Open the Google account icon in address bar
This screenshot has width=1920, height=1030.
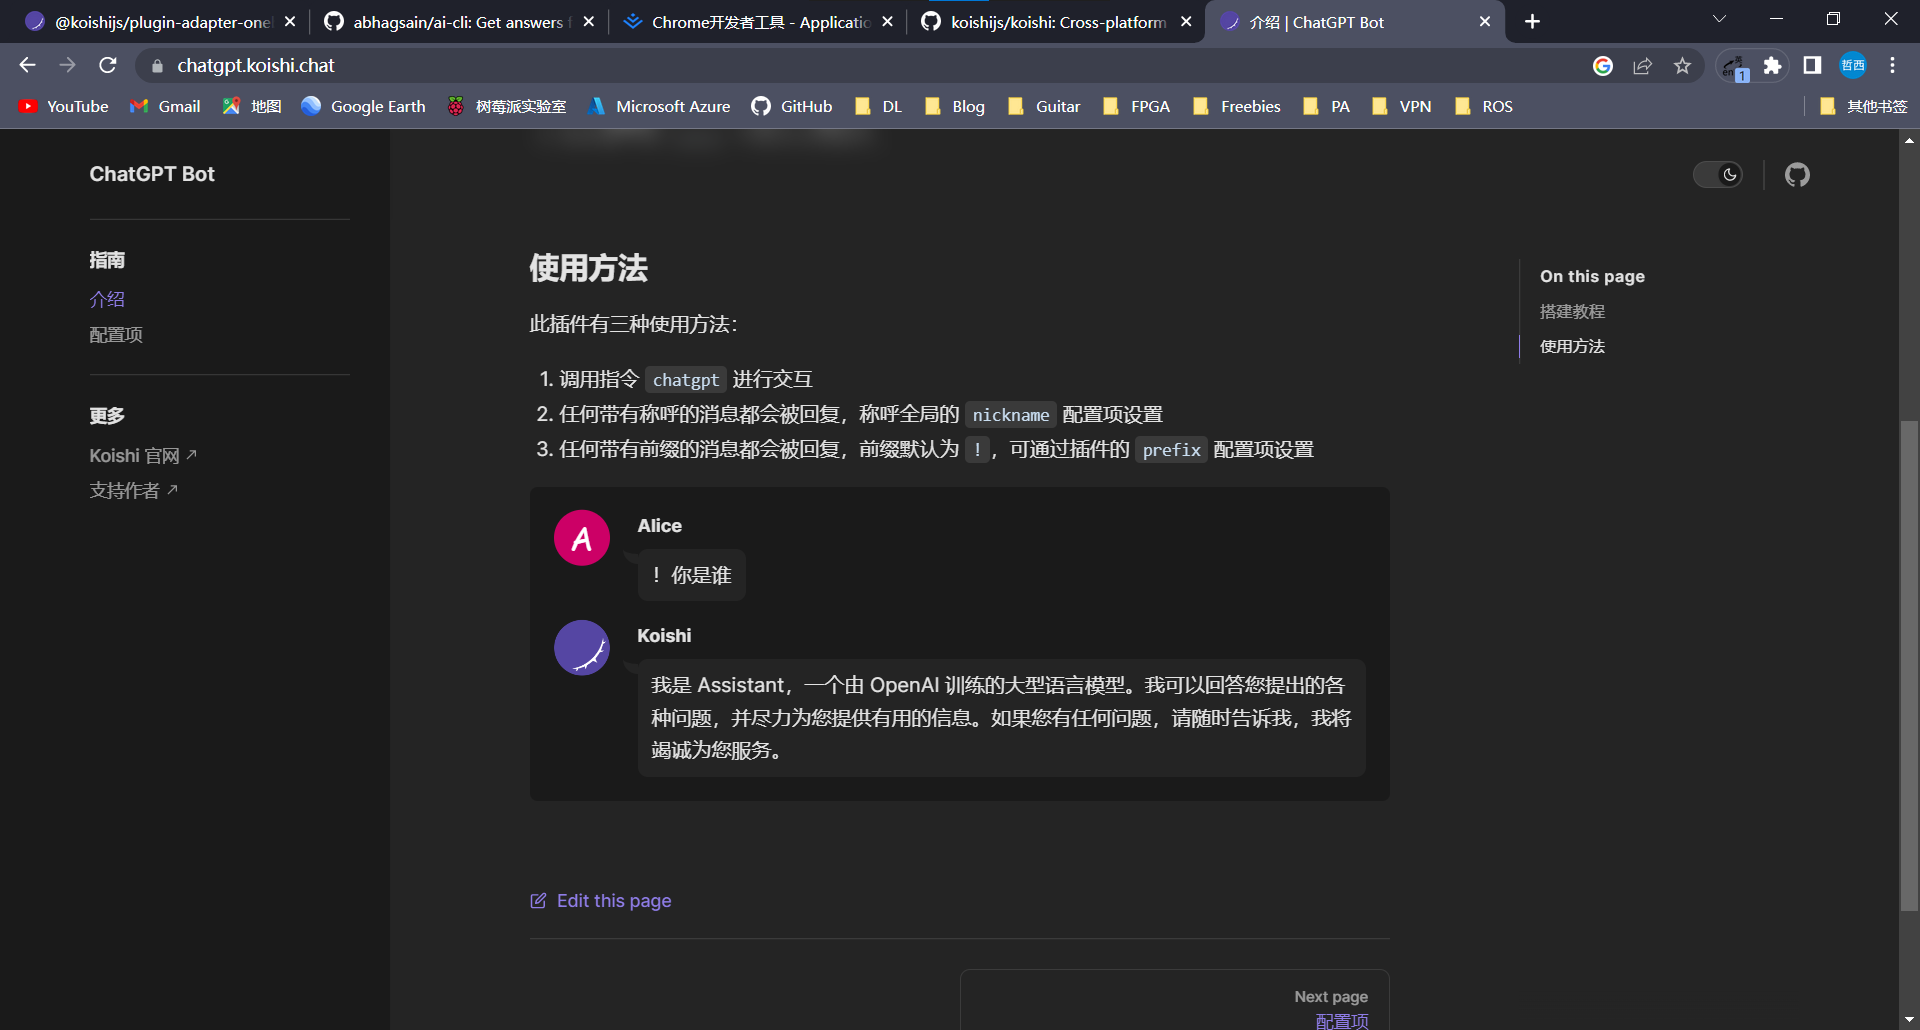pyautogui.click(x=1603, y=66)
